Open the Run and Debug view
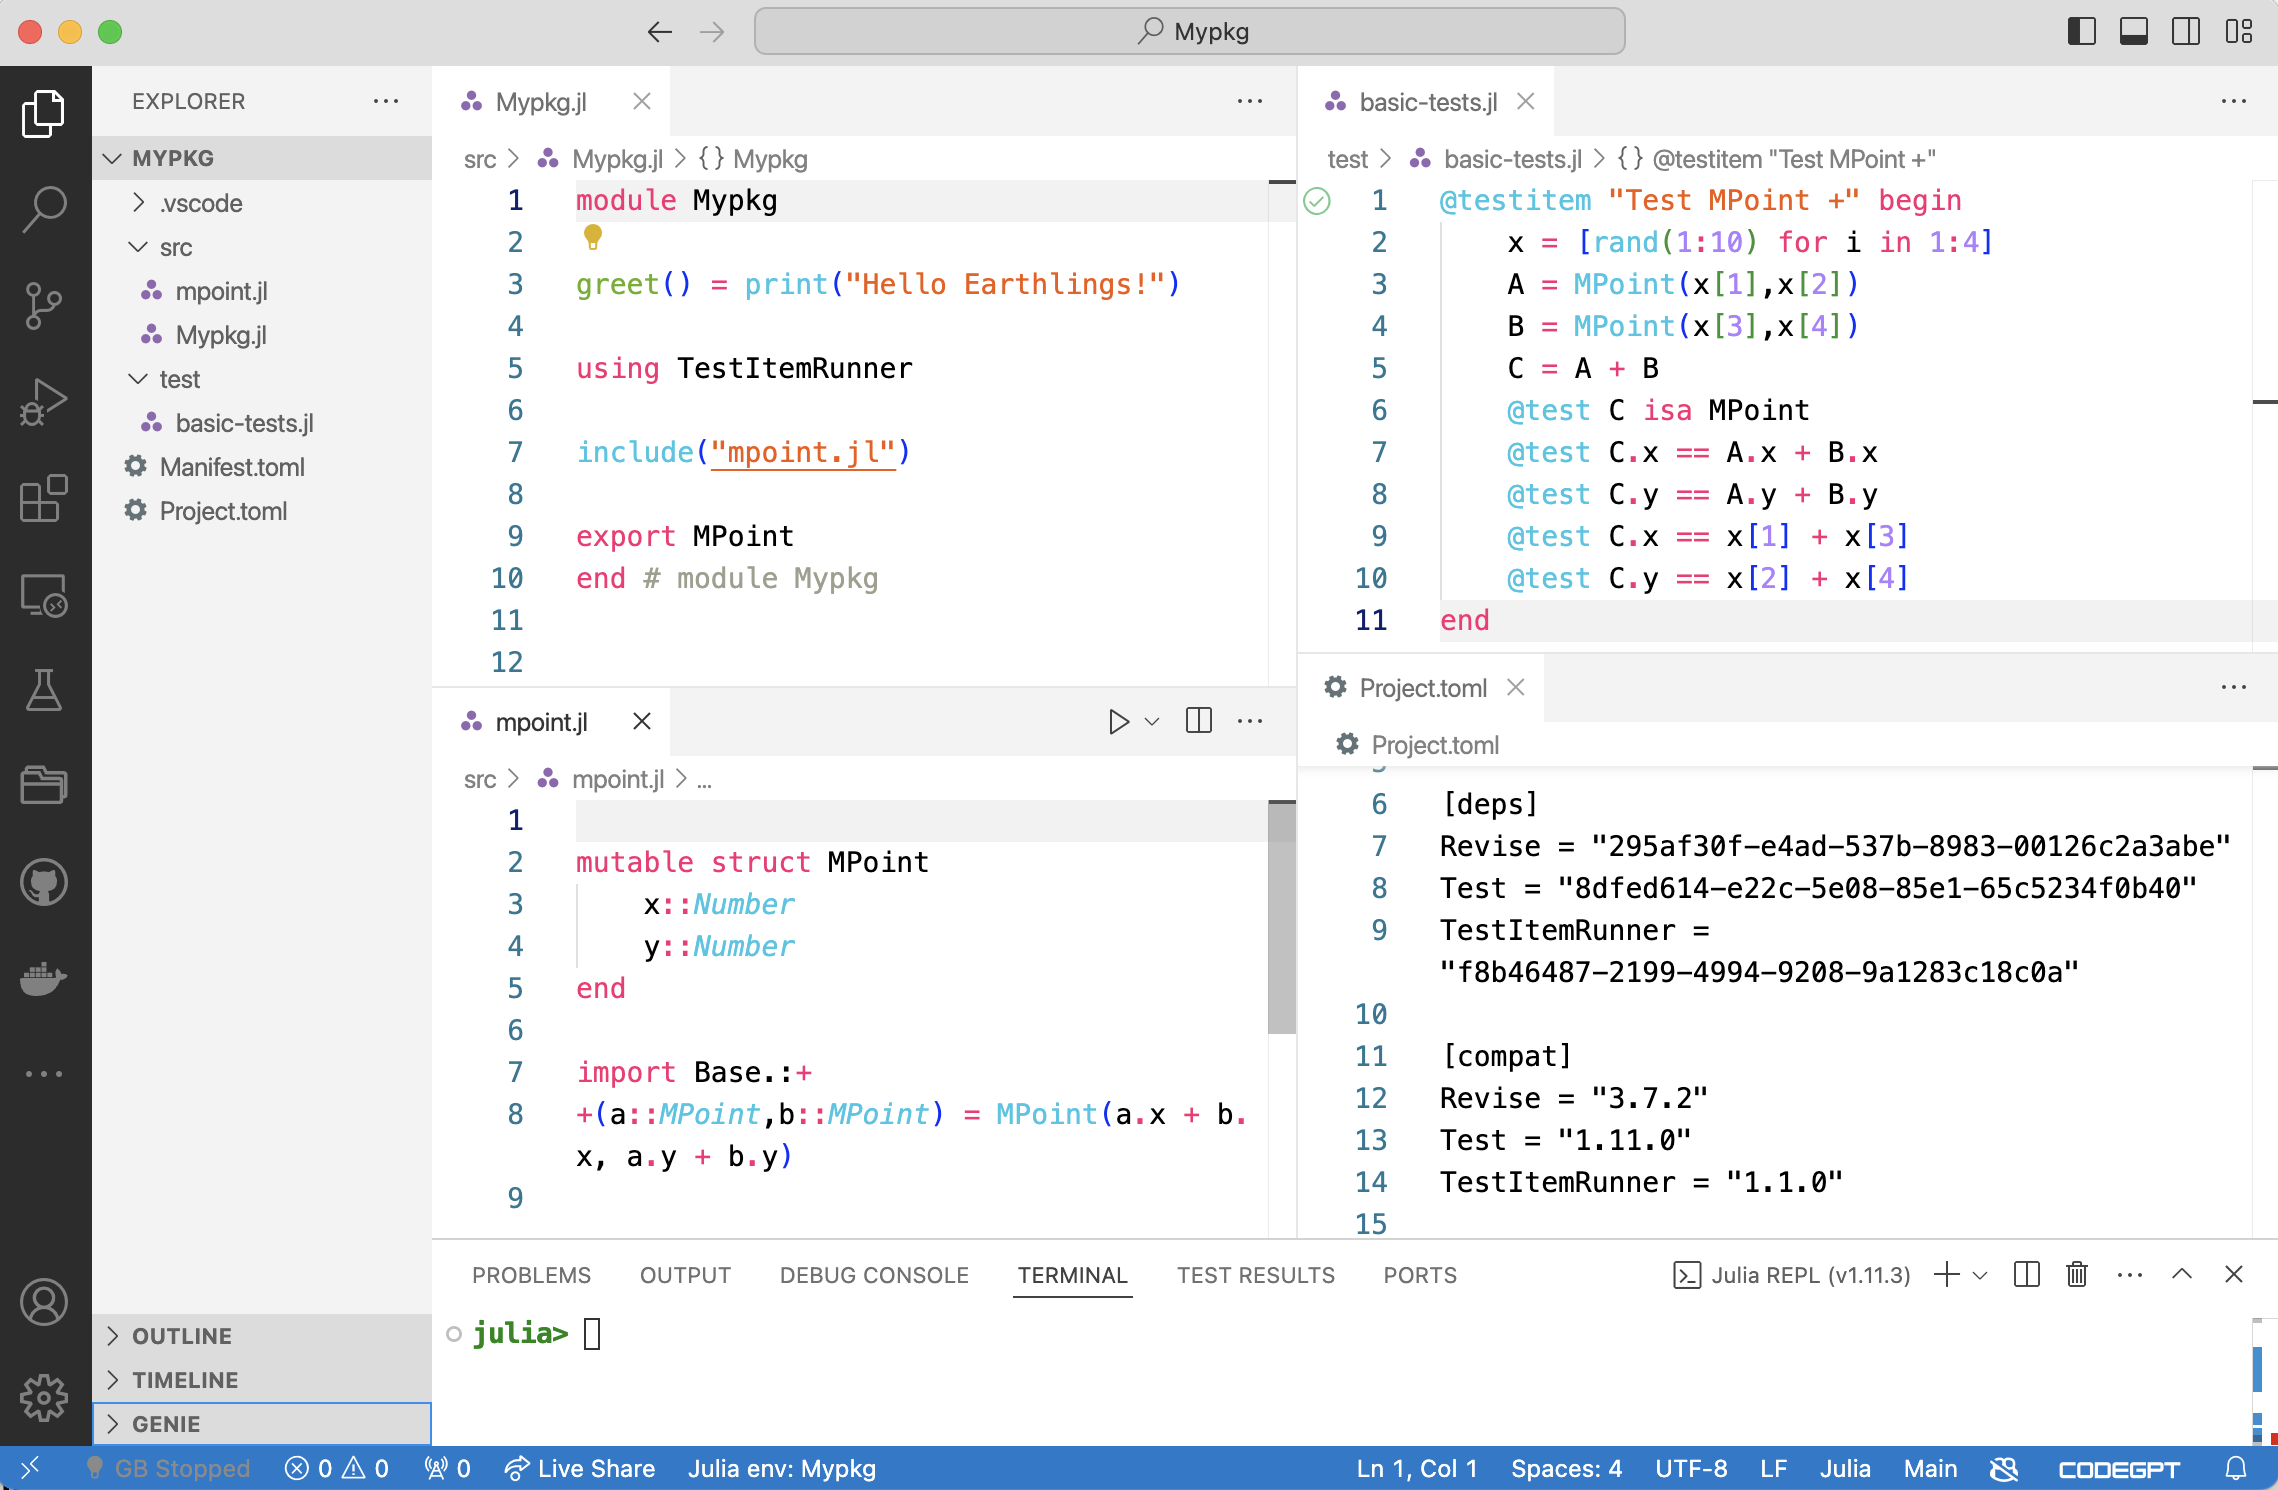 pos(44,401)
